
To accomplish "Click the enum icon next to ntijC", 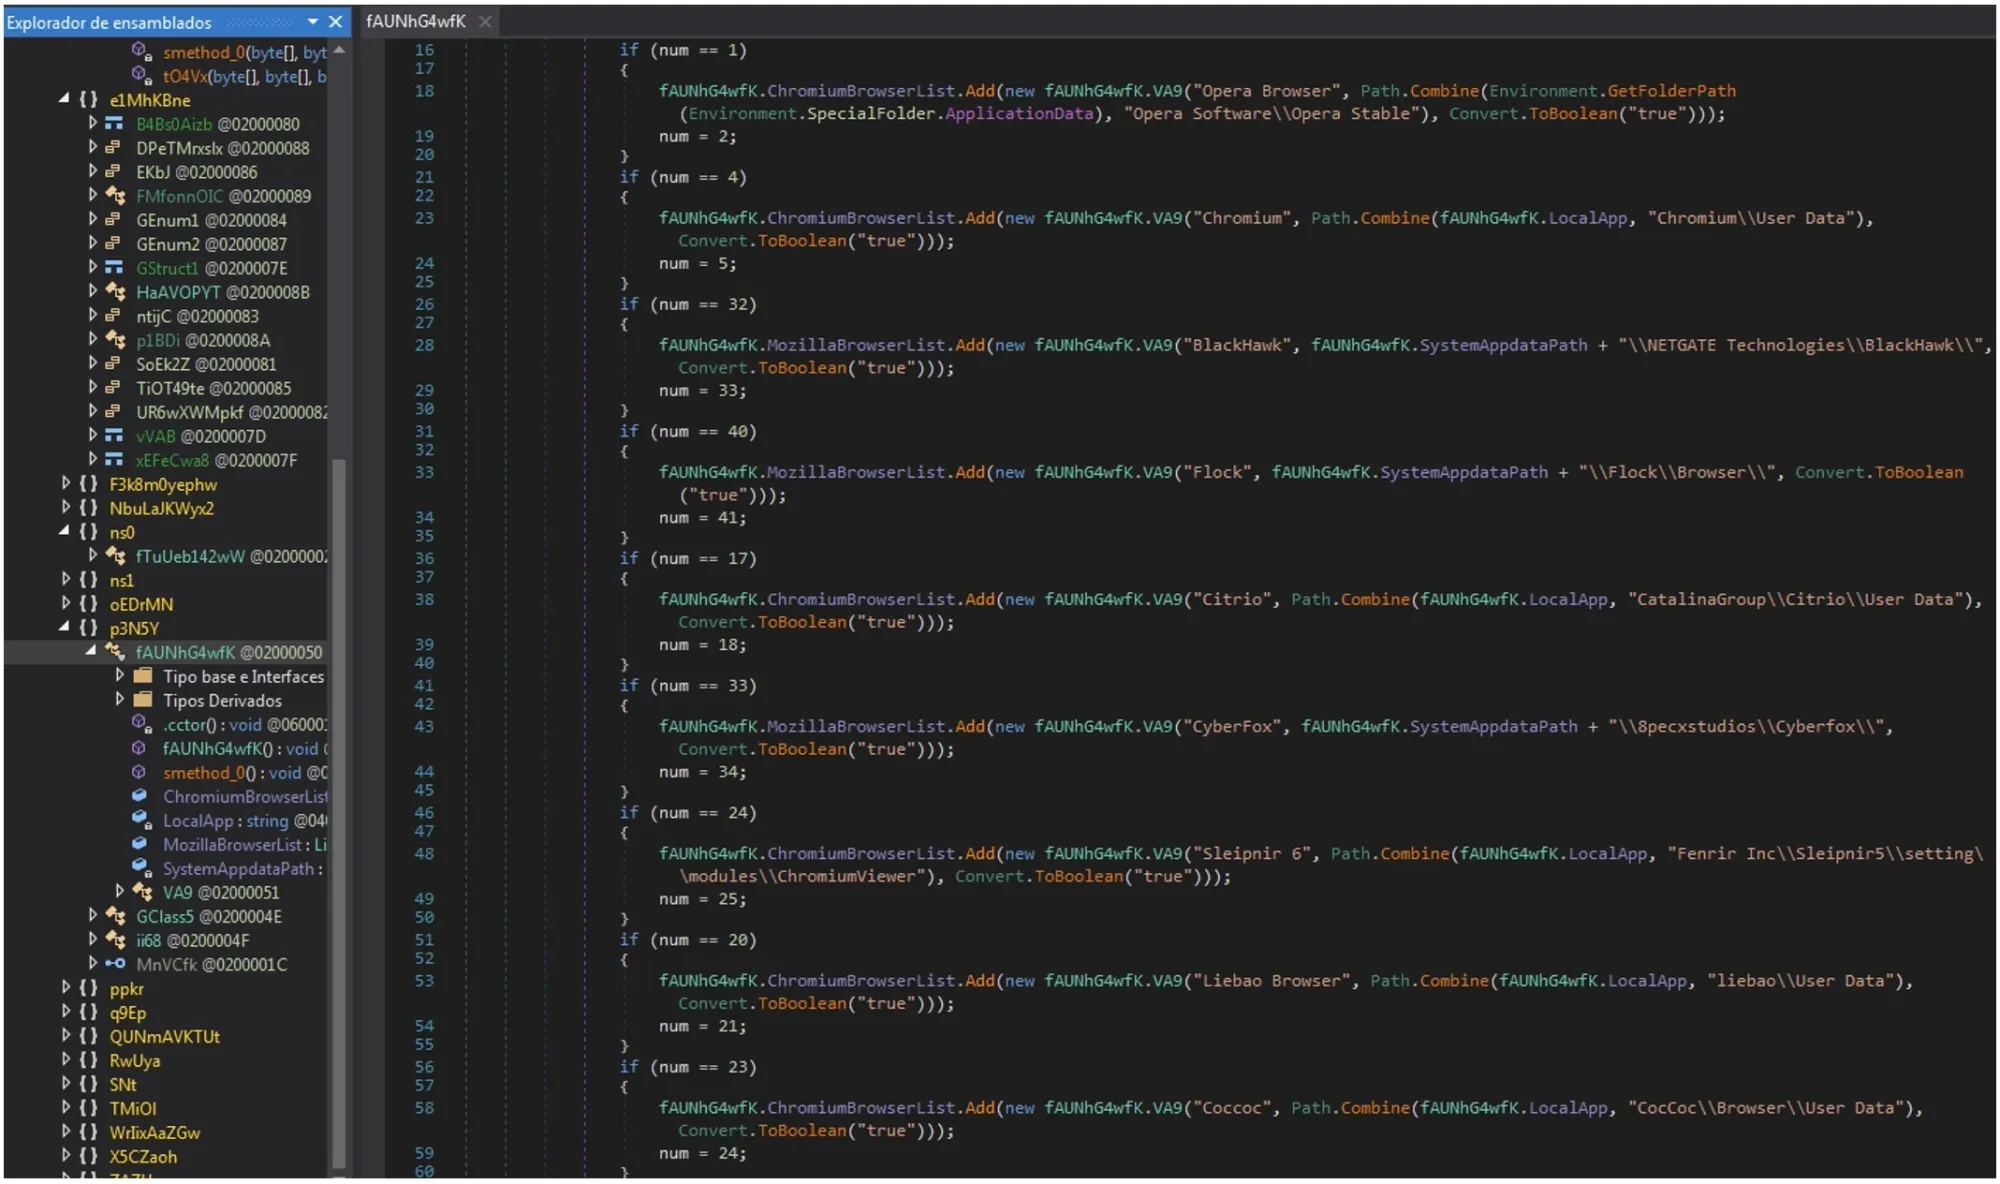I will coord(114,316).
